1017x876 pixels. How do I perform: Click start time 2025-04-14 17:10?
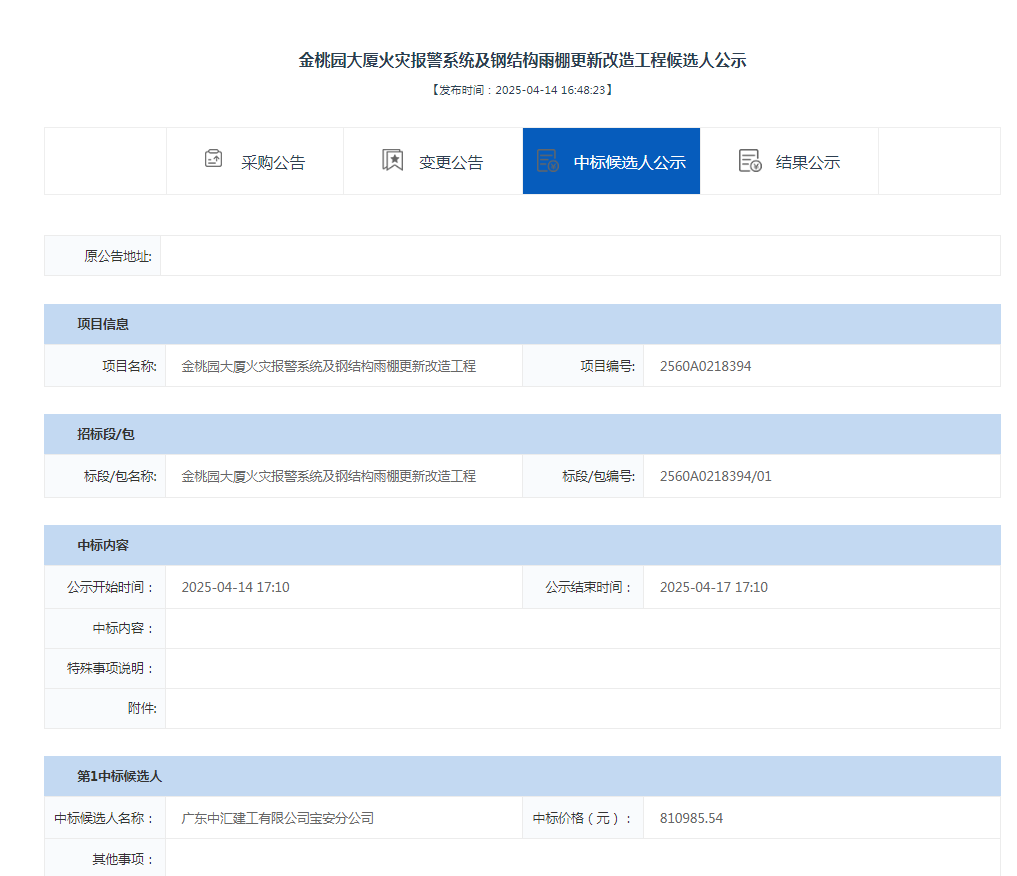click(x=235, y=587)
